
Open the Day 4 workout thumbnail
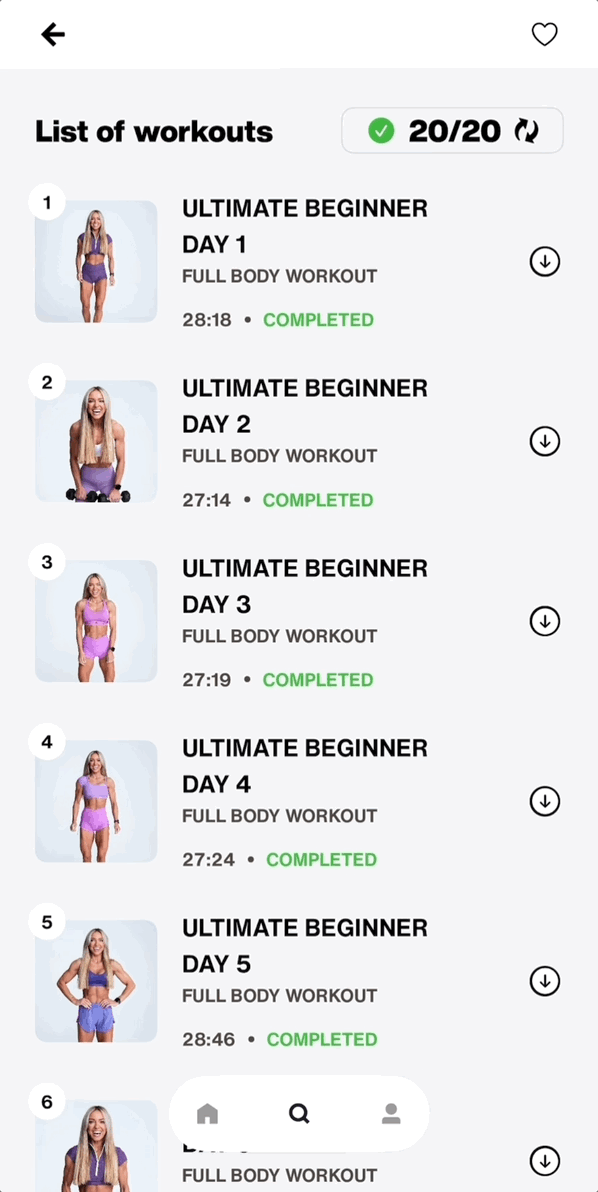(x=96, y=800)
